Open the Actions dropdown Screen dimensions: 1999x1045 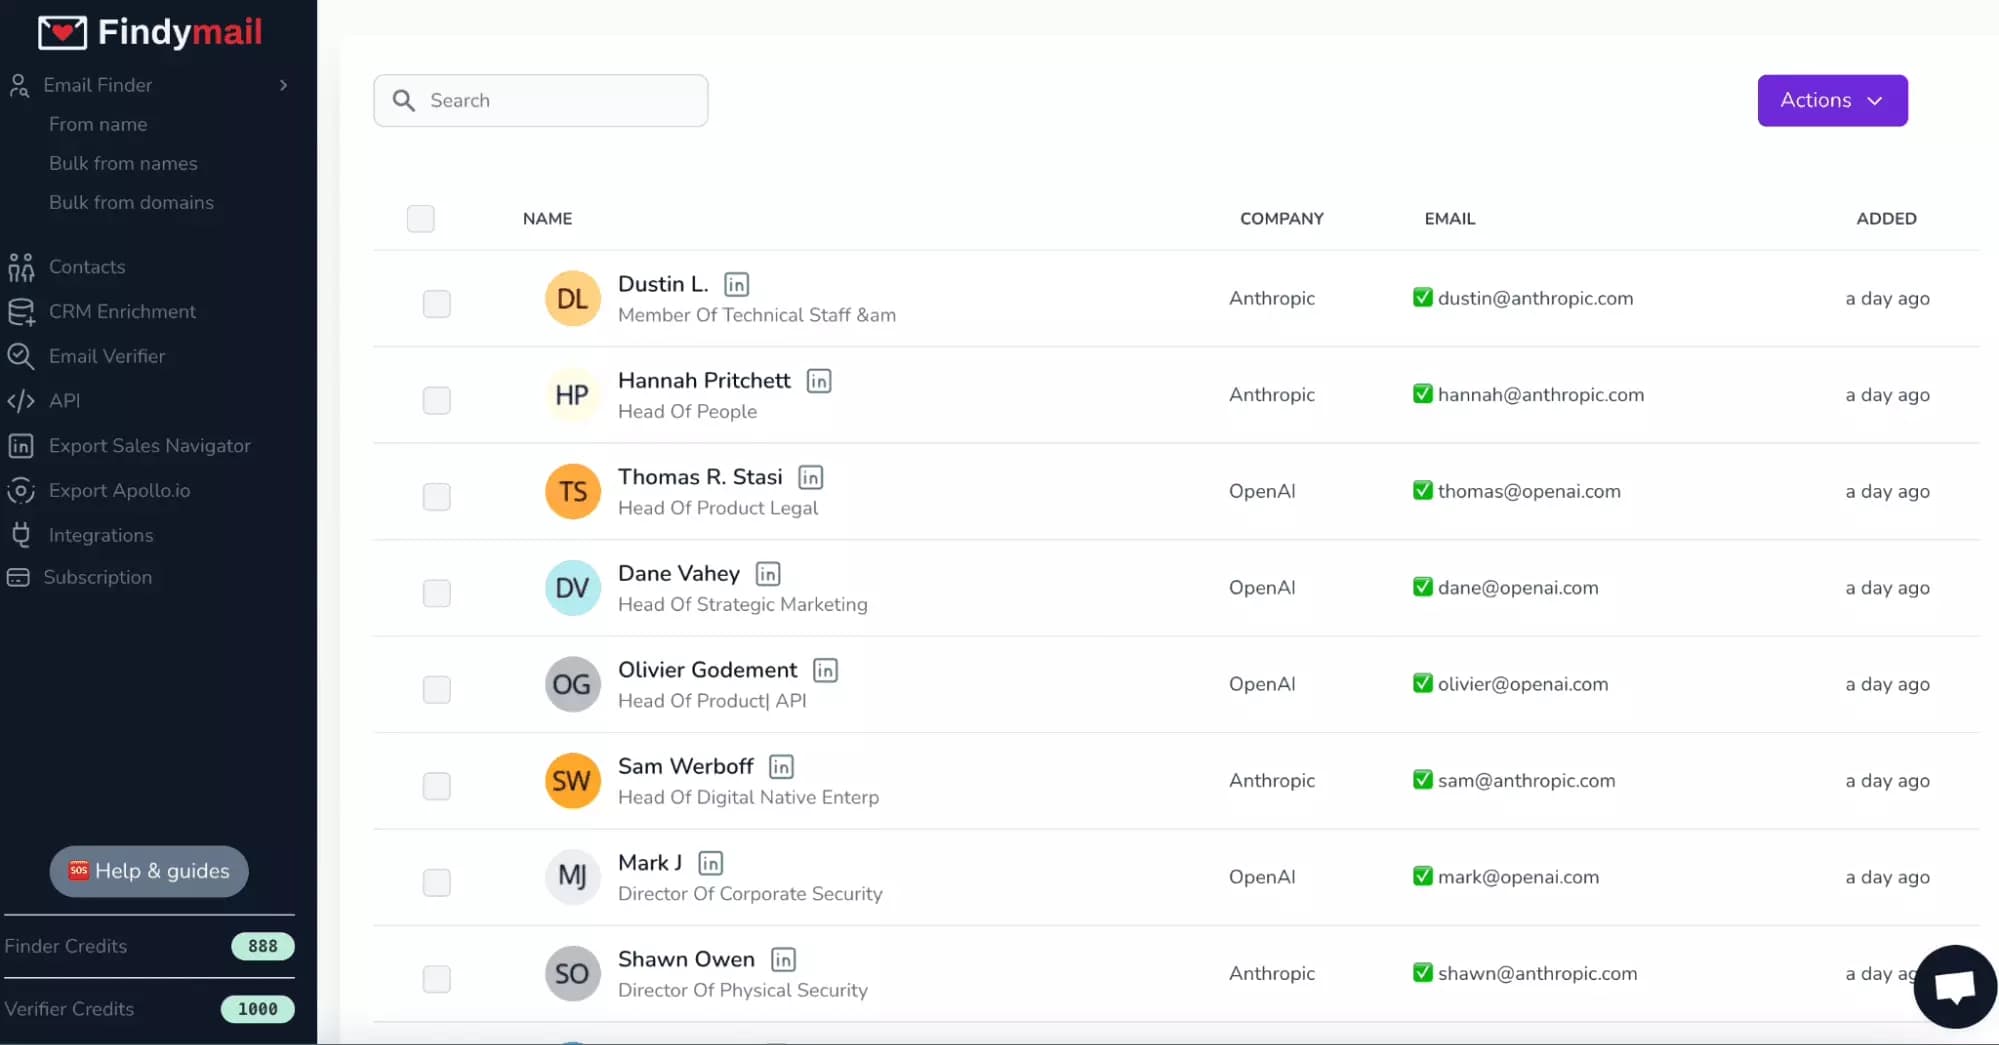tap(1831, 100)
